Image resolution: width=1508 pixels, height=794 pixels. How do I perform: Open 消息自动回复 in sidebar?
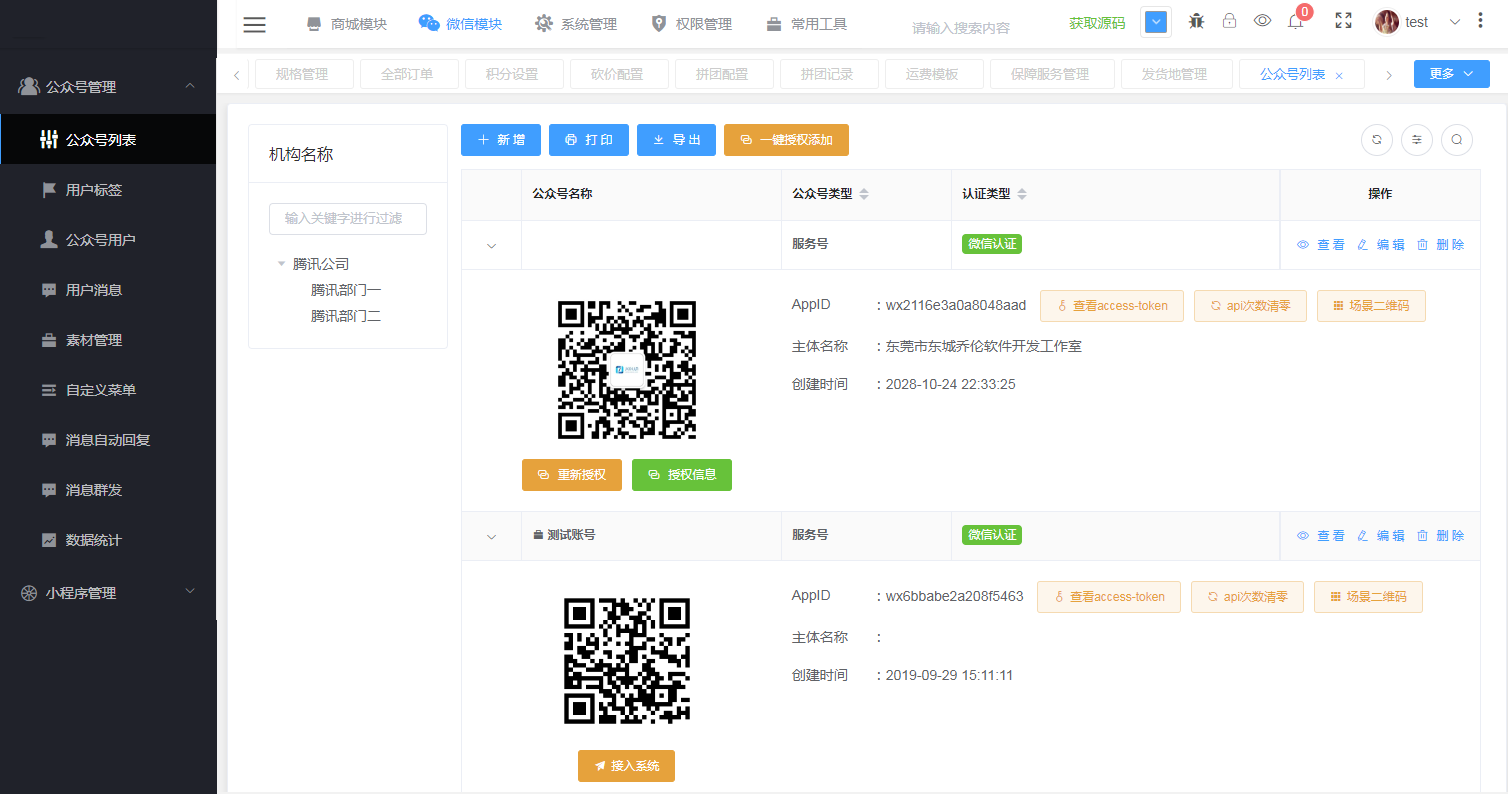click(108, 440)
